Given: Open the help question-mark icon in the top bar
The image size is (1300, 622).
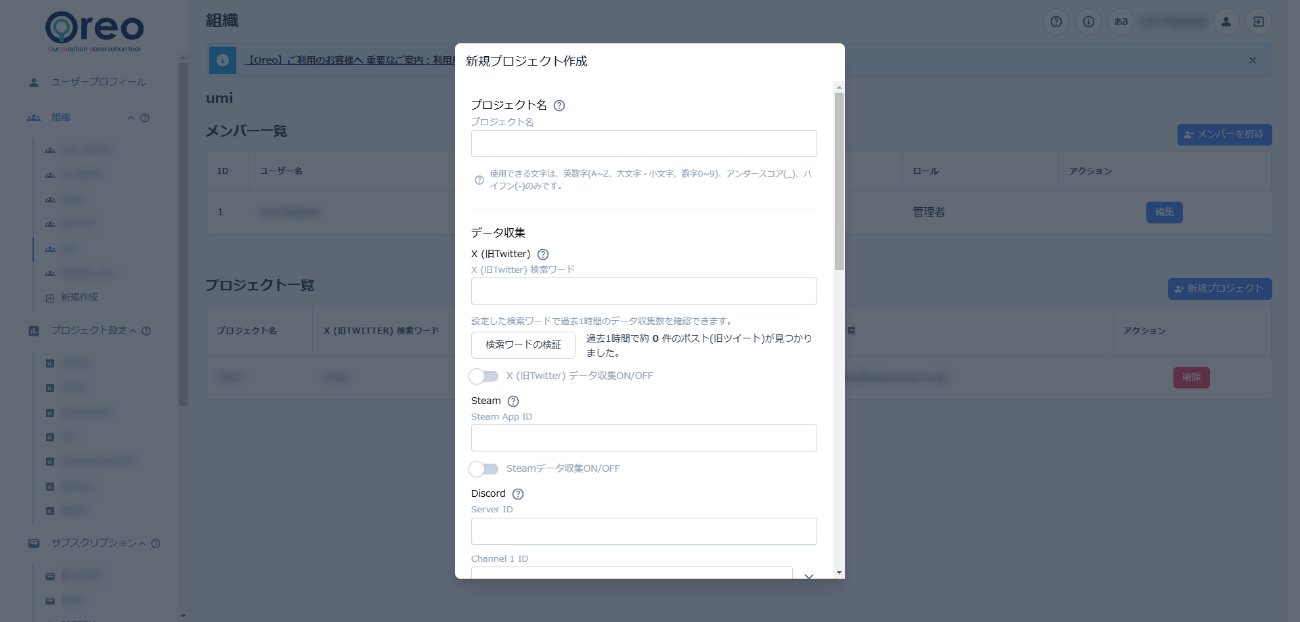Looking at the screenshot, I should [1056, 21].
